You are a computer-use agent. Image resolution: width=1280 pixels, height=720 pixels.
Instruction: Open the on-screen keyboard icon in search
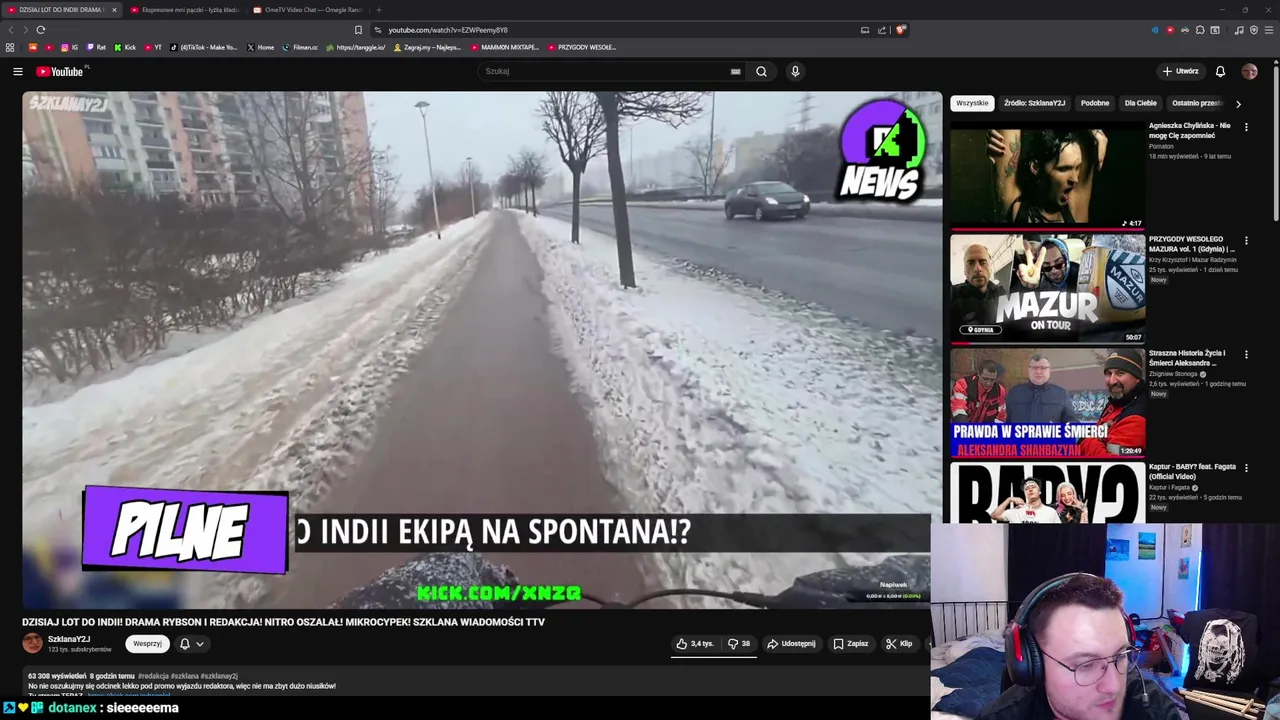coord(735,71)
